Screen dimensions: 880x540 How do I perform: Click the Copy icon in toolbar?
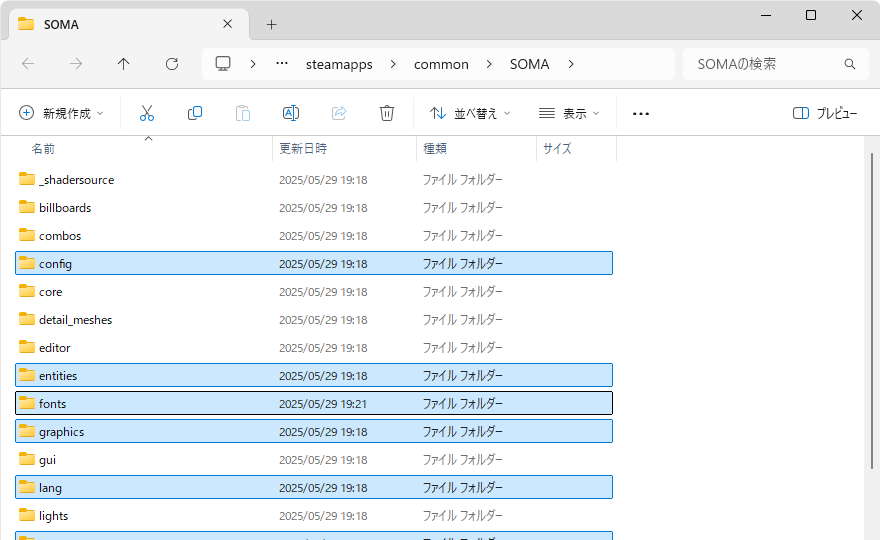tap(195, 113)
